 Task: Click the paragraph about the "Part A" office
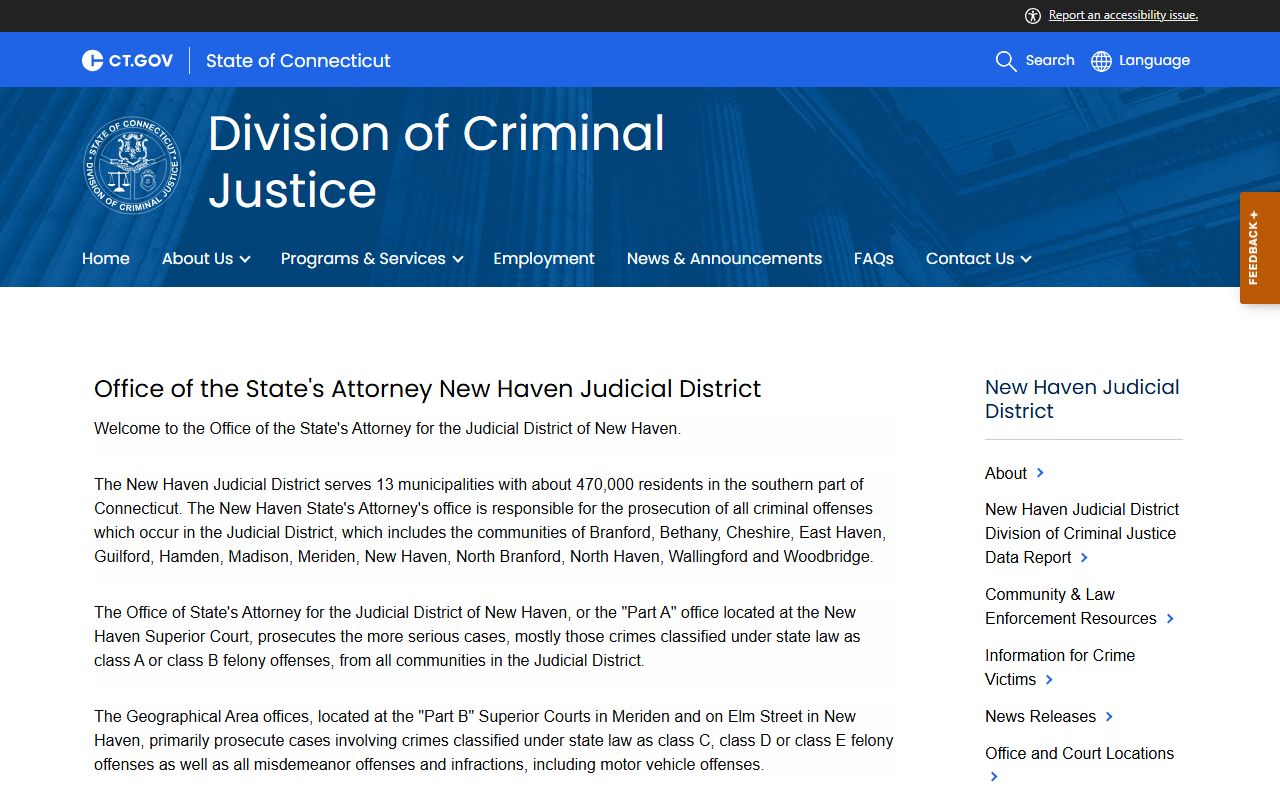pos(477,636)
